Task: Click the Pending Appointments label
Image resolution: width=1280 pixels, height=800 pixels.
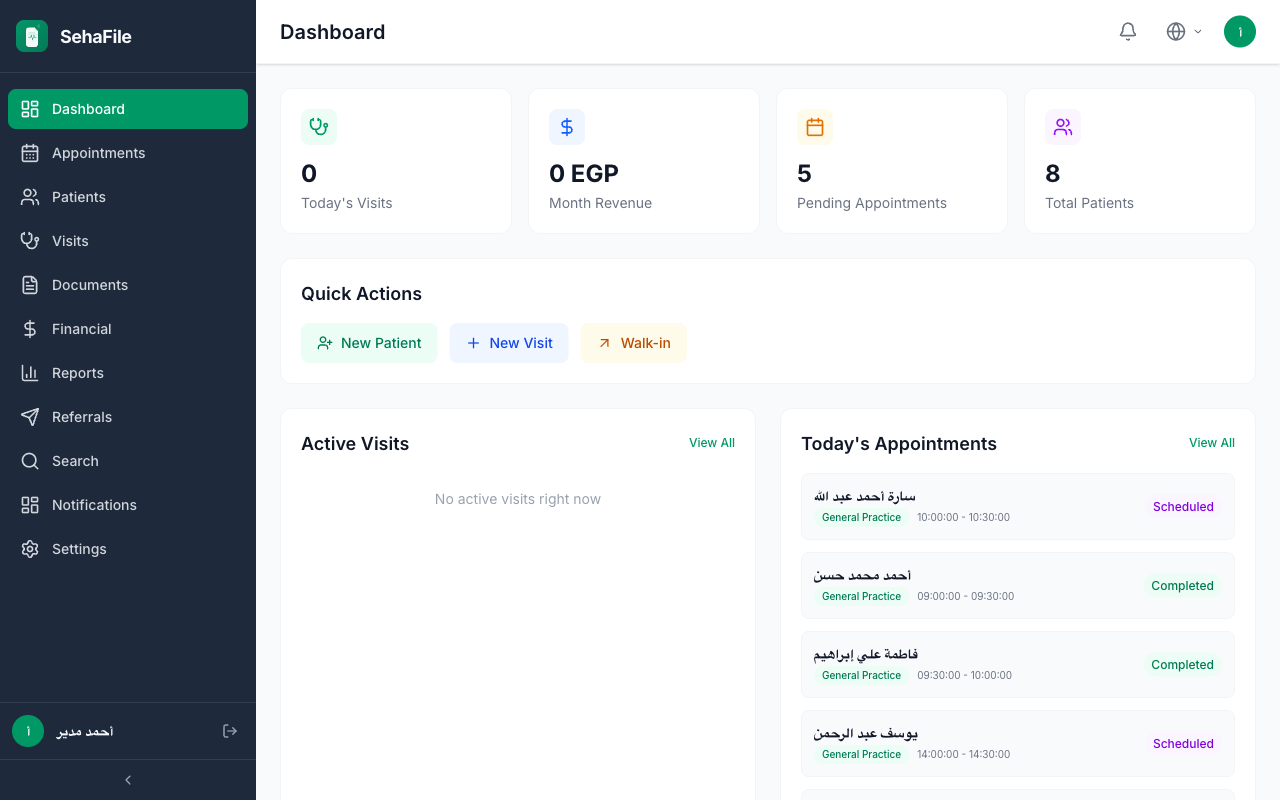Action: pos(872,203)
